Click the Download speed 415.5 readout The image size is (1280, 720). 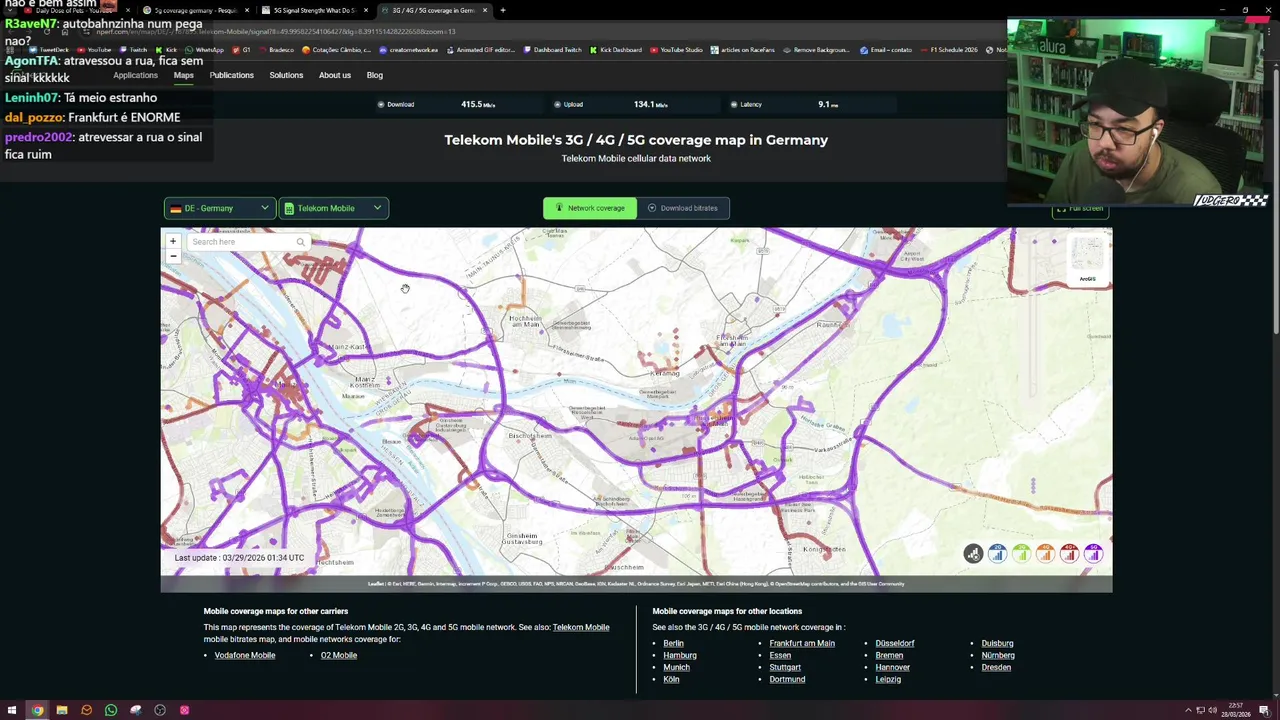[x=478, y=104]
